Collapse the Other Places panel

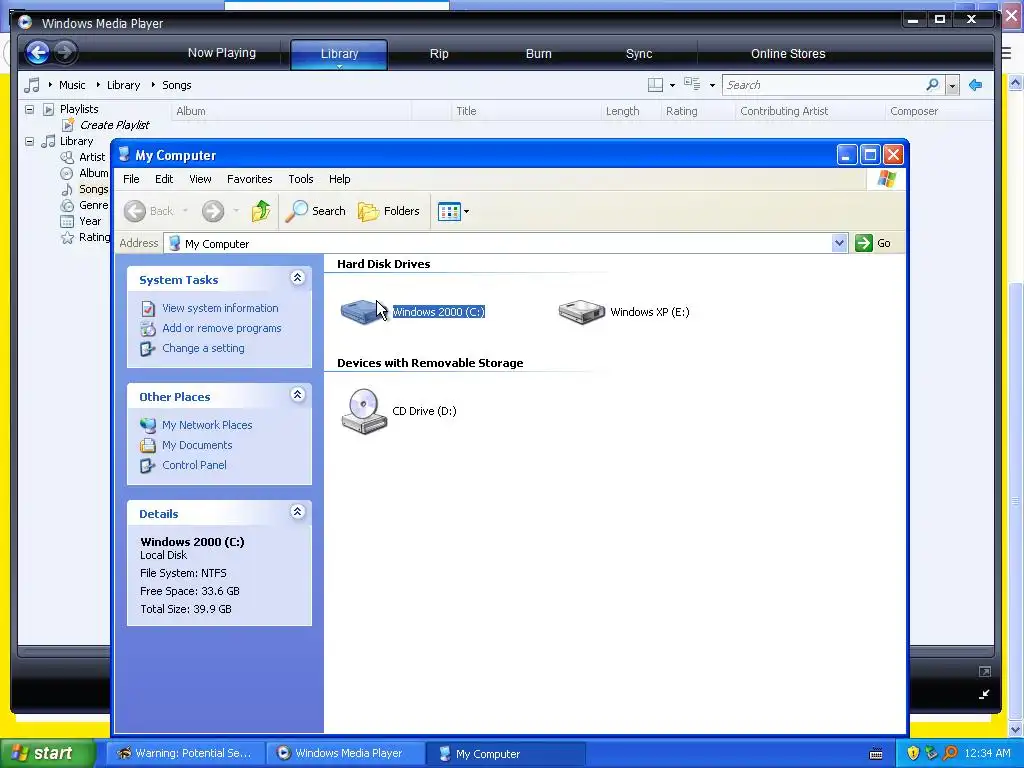pyautogui.click(x=297, y=395)
